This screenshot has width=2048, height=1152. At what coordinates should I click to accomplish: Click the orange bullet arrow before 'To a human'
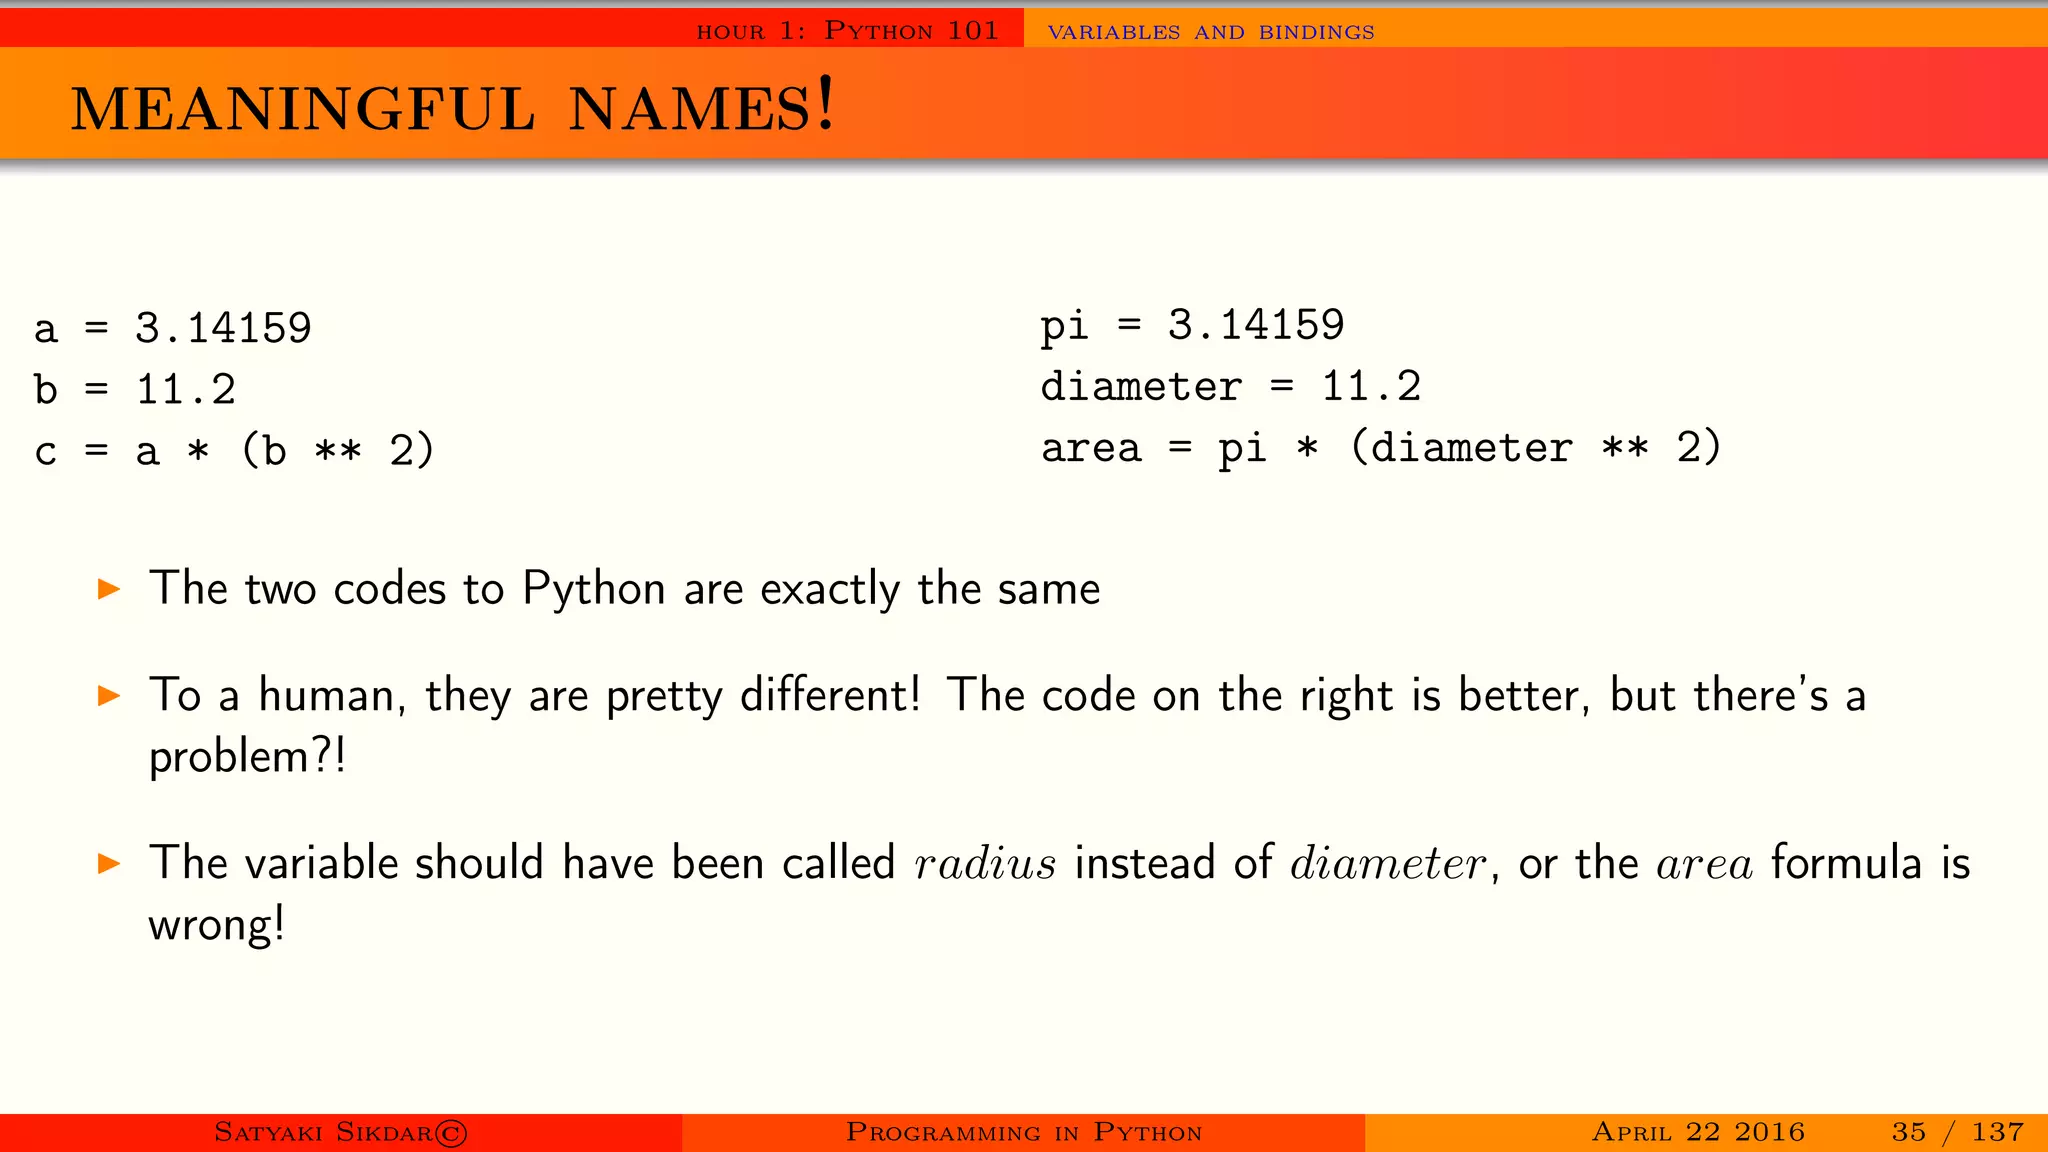109,696
